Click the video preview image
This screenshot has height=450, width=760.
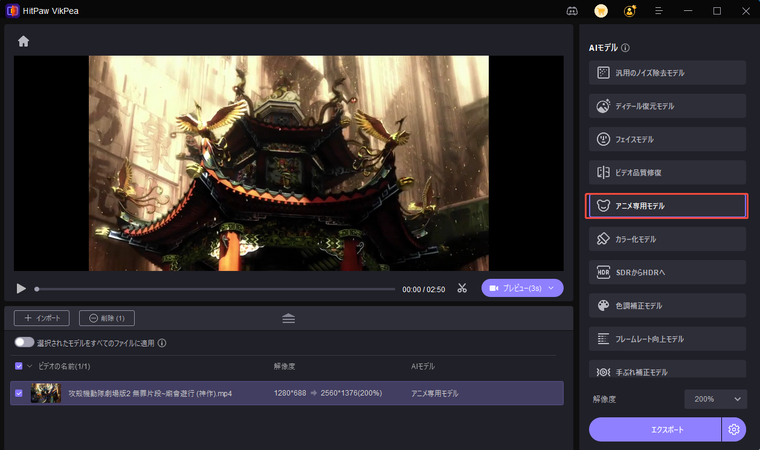point(288,163)
